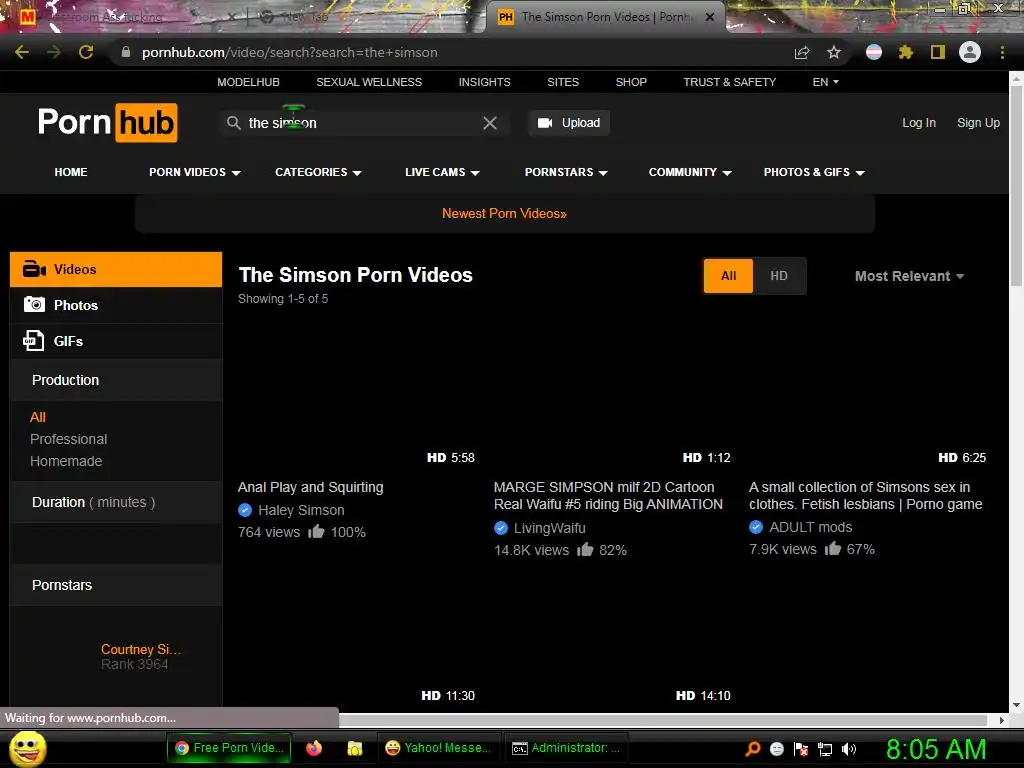Viewport: 1024px width, 768px height.
Task: Expand the PORN VIDEOS nav dropdown
Action: coord(195,172)
